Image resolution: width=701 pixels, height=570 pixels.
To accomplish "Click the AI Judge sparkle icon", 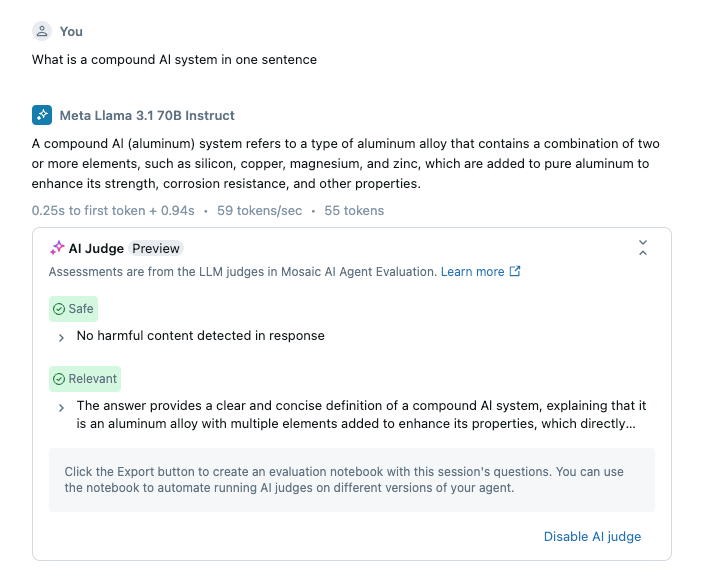I will pyautogui.click(x=57, y=248).
